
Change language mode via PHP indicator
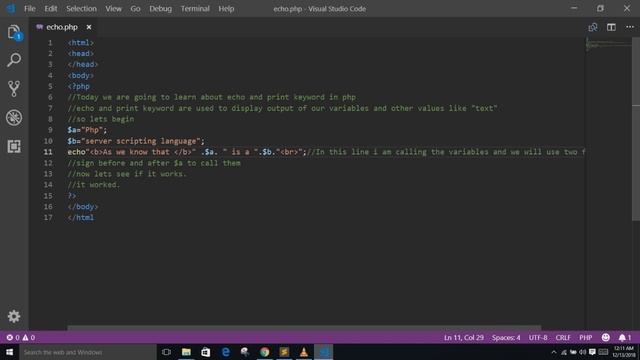585,338
